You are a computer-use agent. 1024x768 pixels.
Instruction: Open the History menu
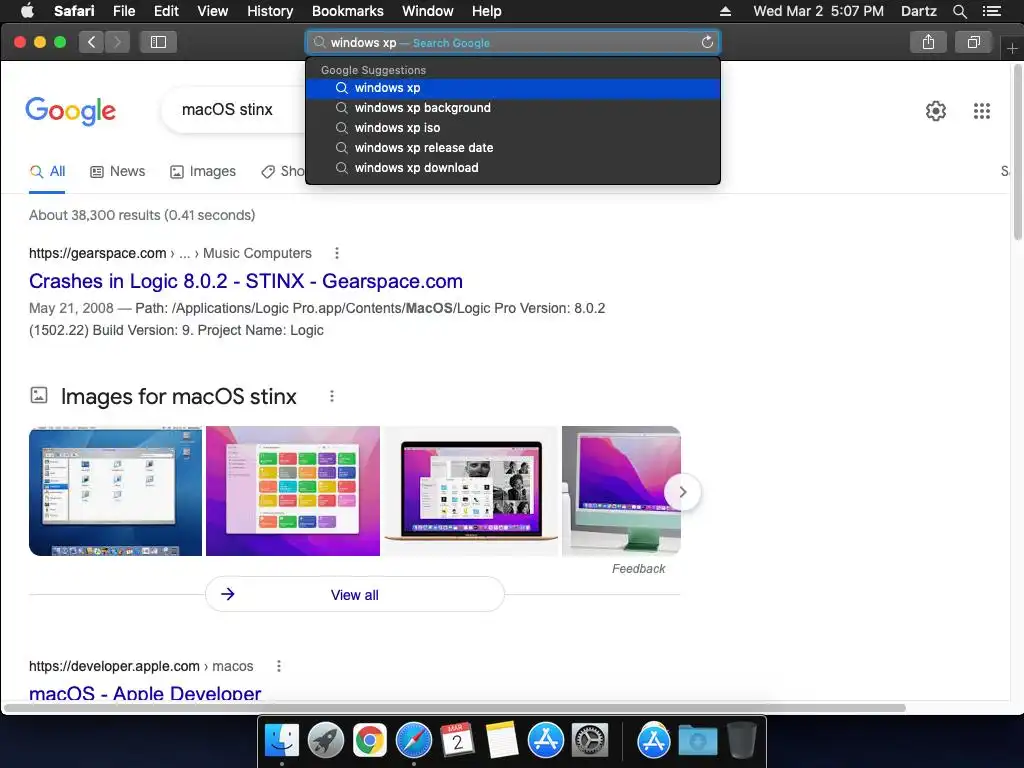click(x=270, y=11)
